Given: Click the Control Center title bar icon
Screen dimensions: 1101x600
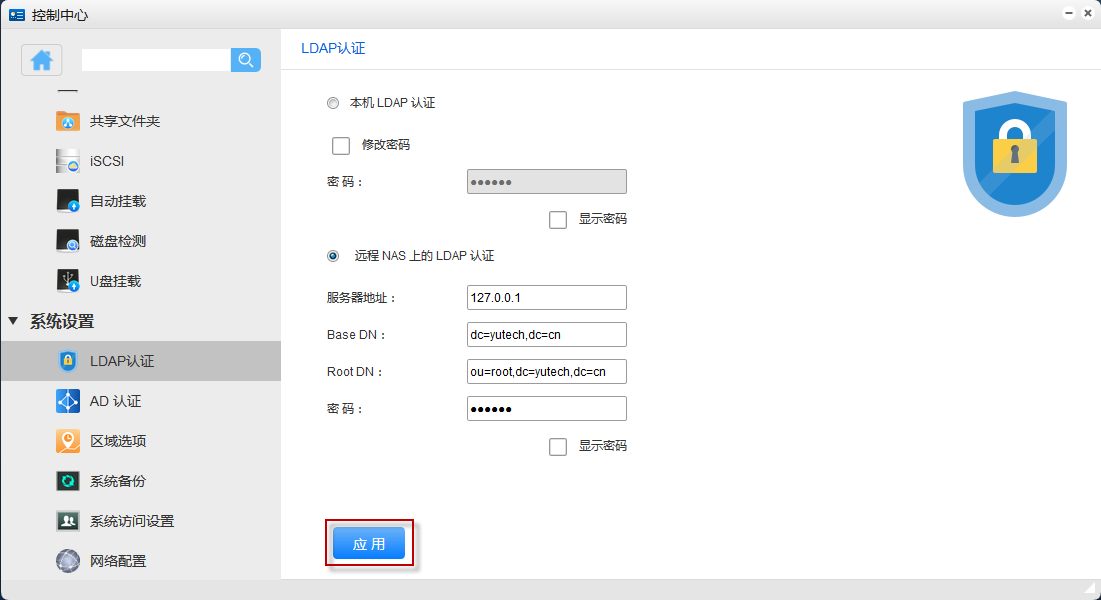Looking at the screenshot, I should (17, 15).
